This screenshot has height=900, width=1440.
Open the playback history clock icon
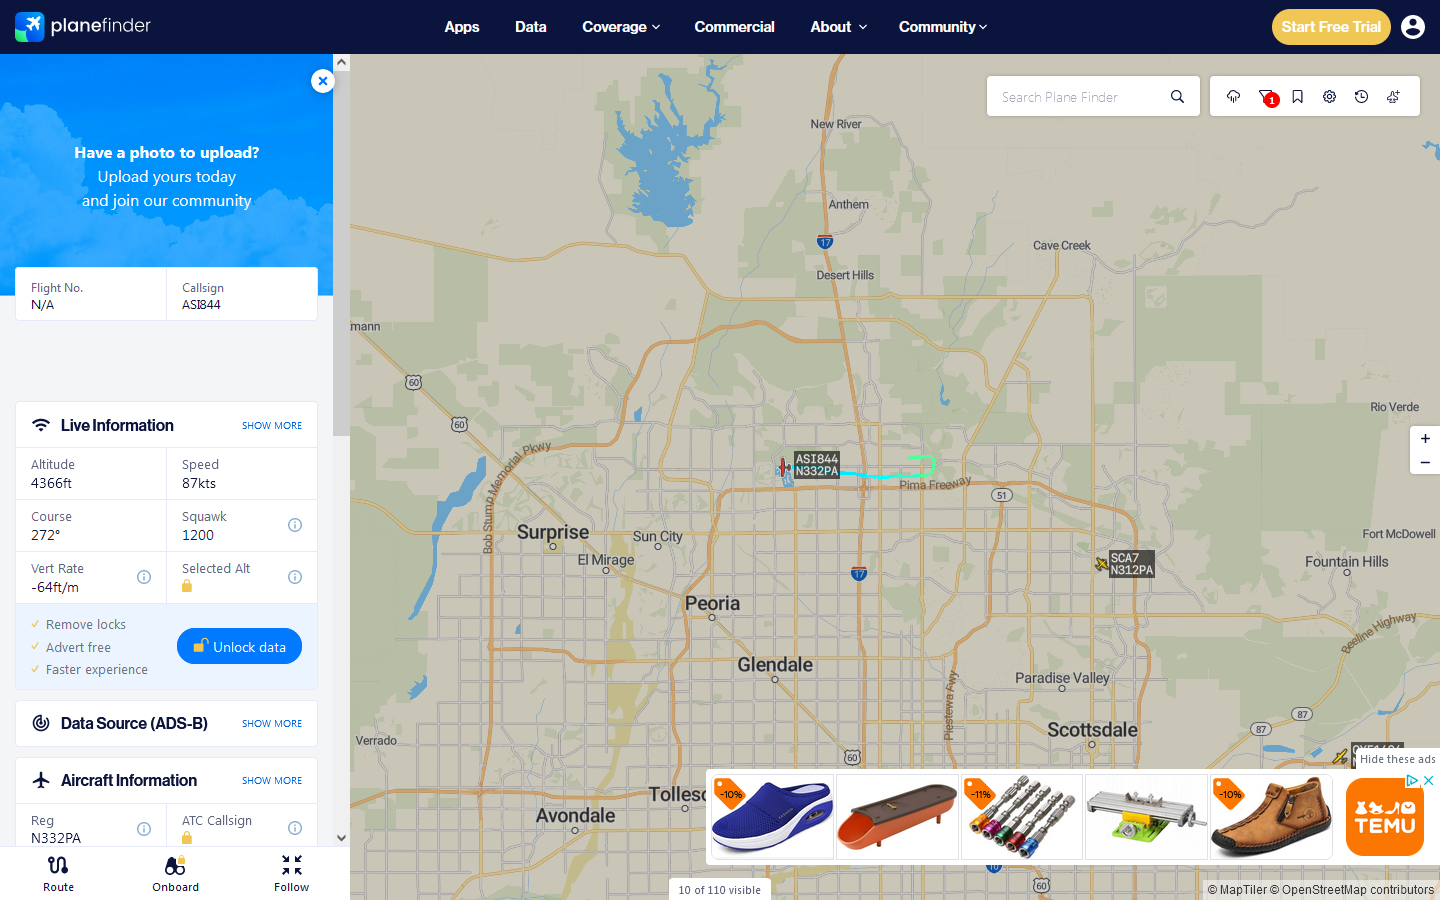pyautogui.click(x=1361, y=97)
